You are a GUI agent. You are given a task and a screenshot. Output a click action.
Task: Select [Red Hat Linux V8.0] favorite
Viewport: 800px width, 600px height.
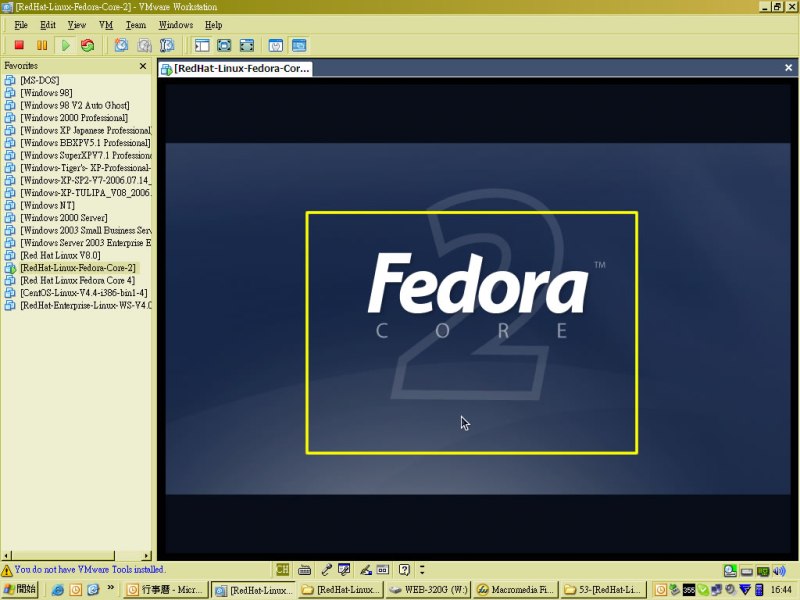(60, 255)
